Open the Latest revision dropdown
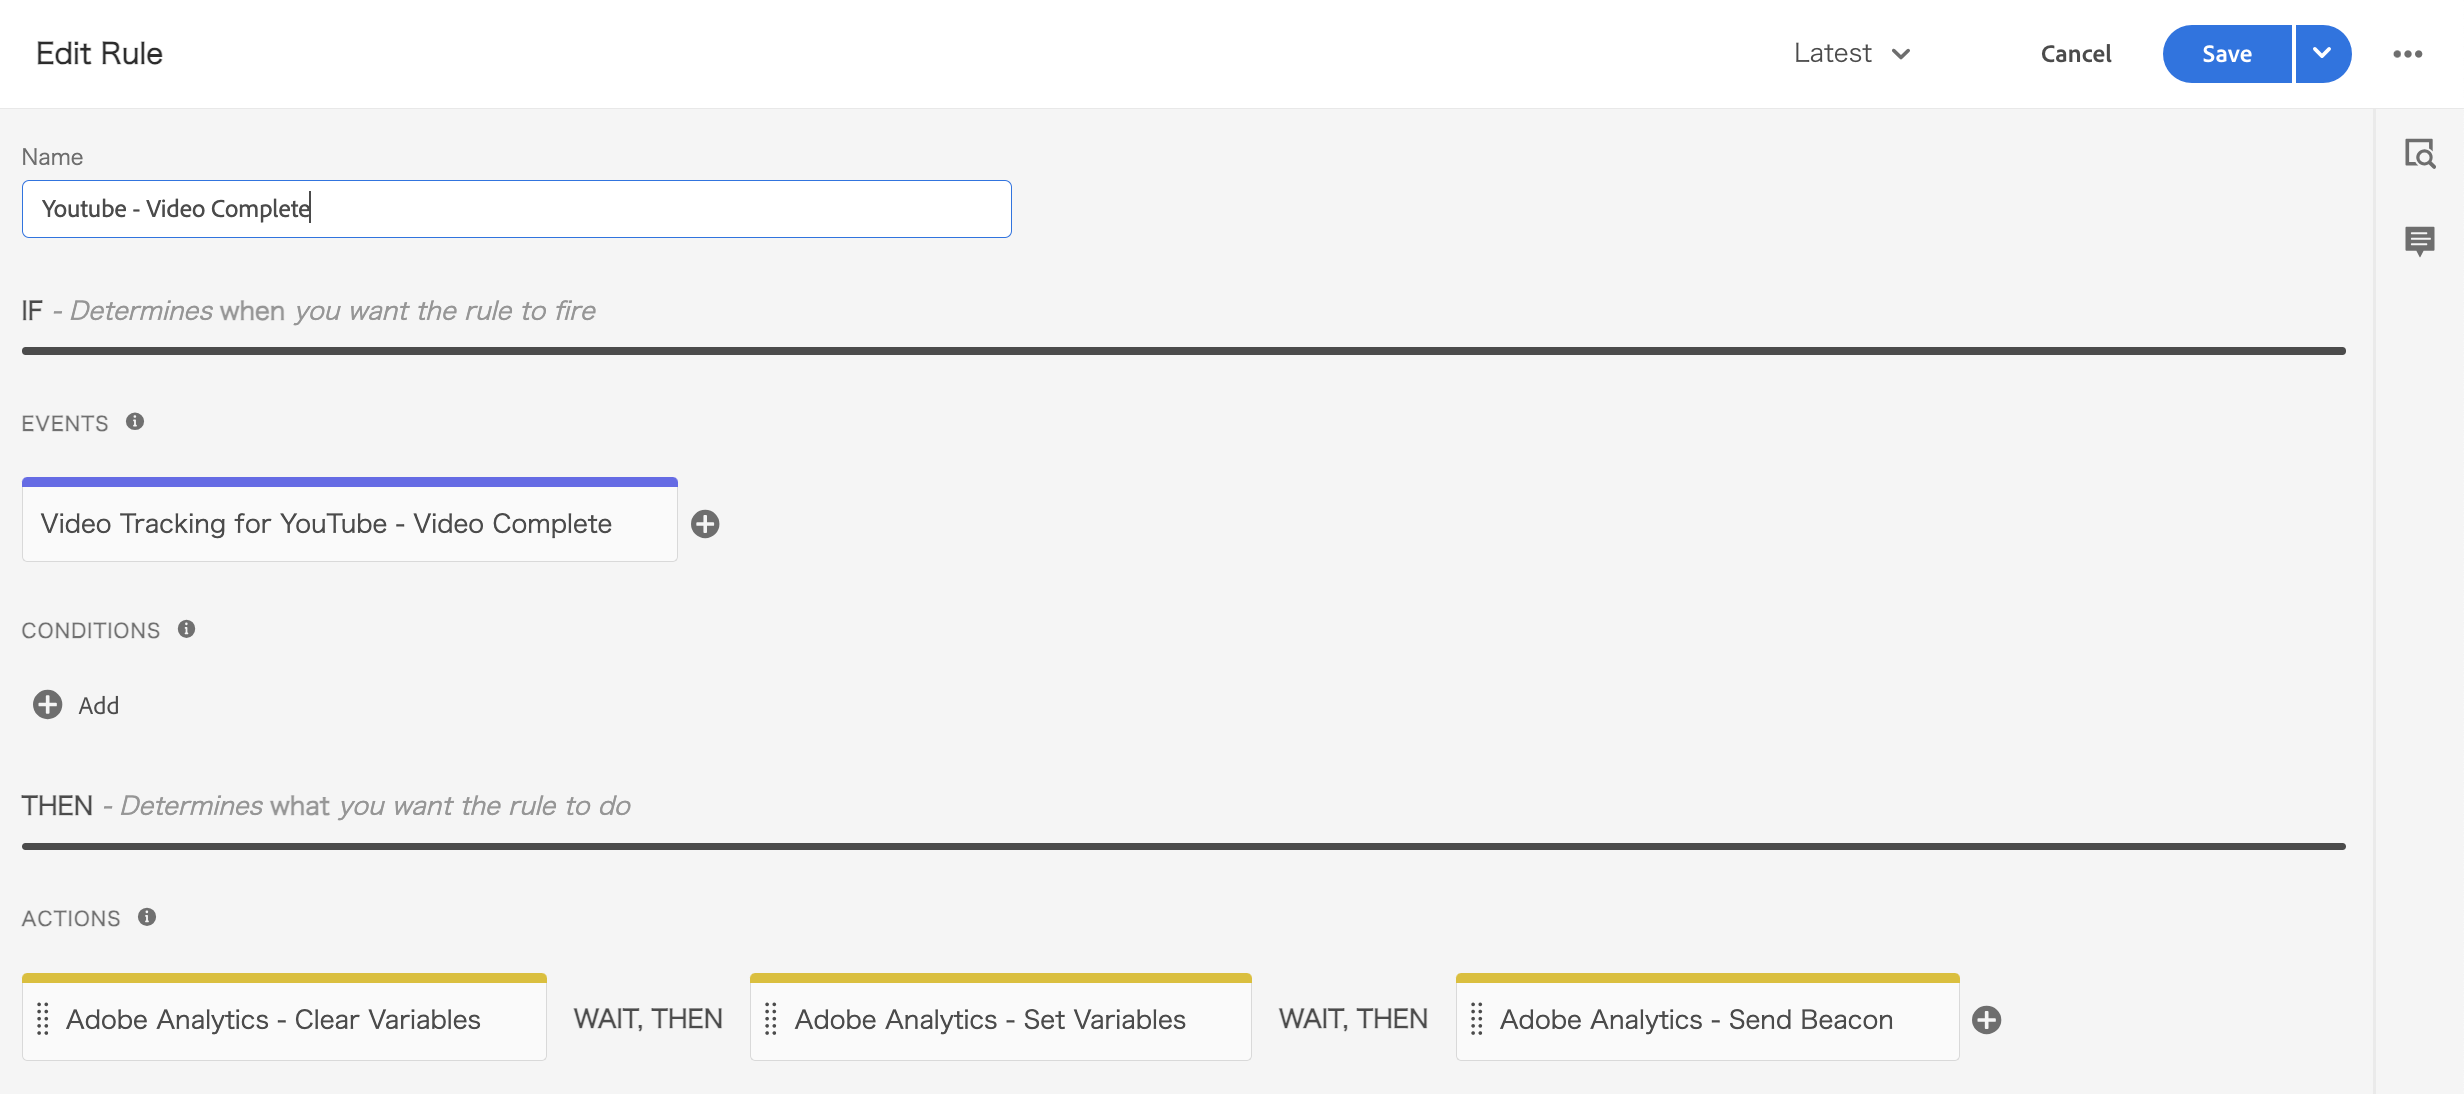Viewport: 2464px width, 1094px height. click(1851, 53)
